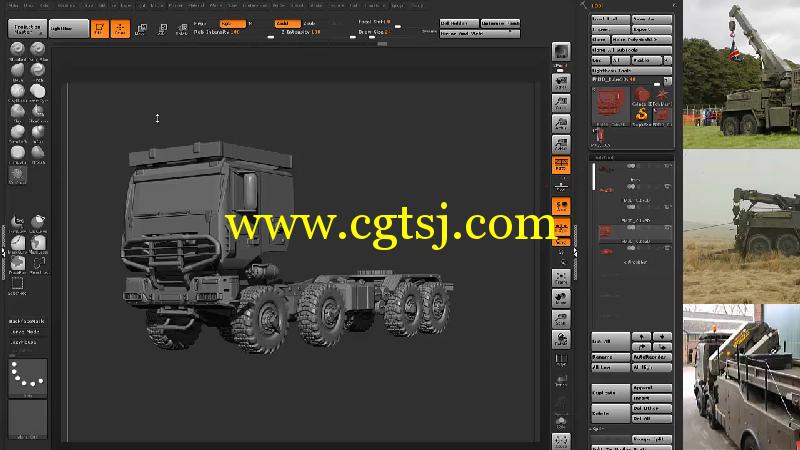Toggle the orange Zadd button
This screenshot has height=450, width=800.
287,23
